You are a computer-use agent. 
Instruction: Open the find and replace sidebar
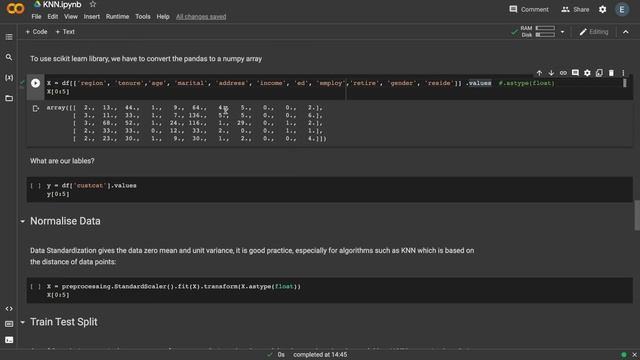pos(9,57)
